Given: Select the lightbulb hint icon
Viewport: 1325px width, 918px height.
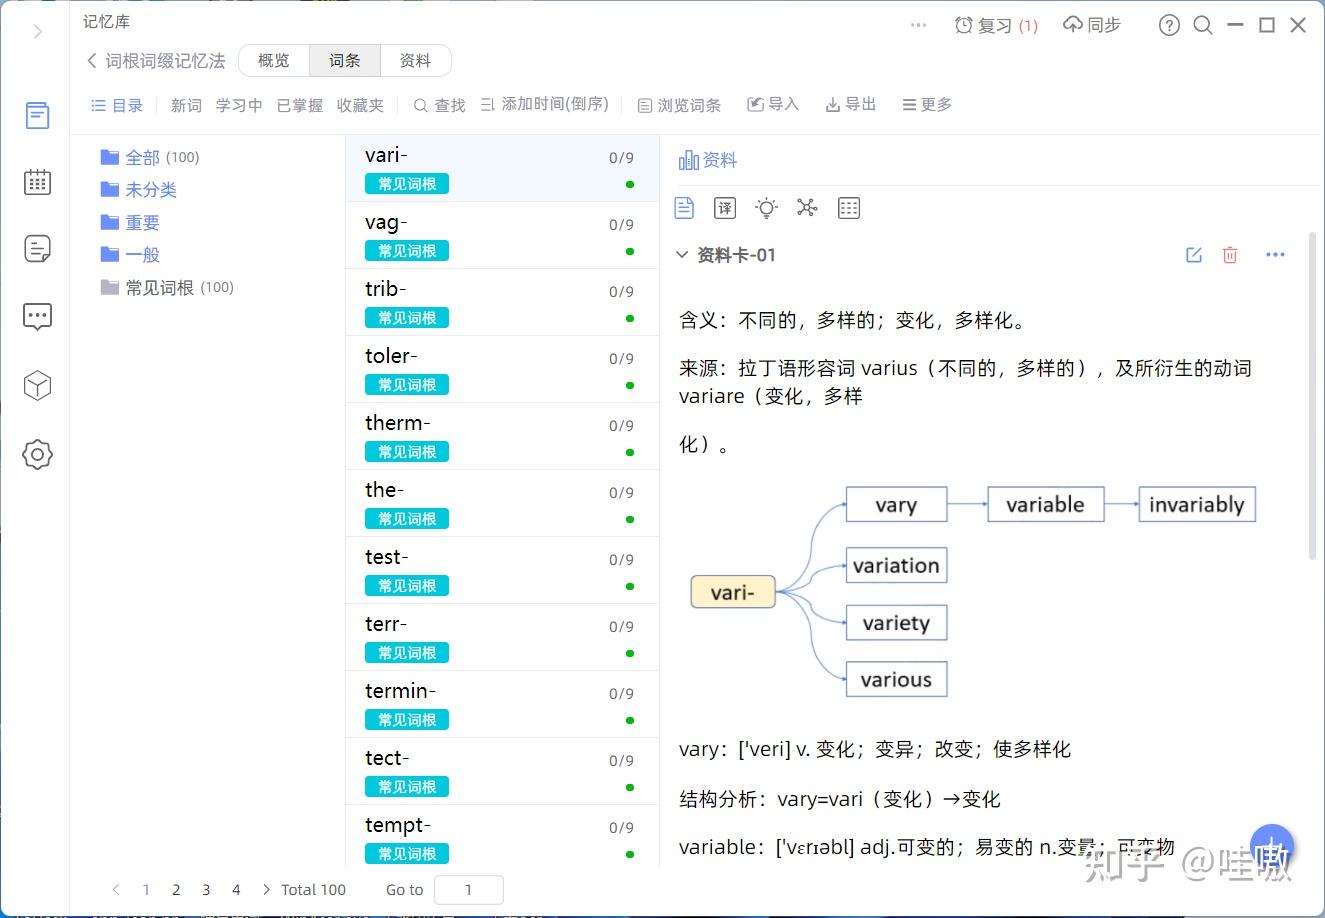Looking at the screenshot, I should [766, 207].
